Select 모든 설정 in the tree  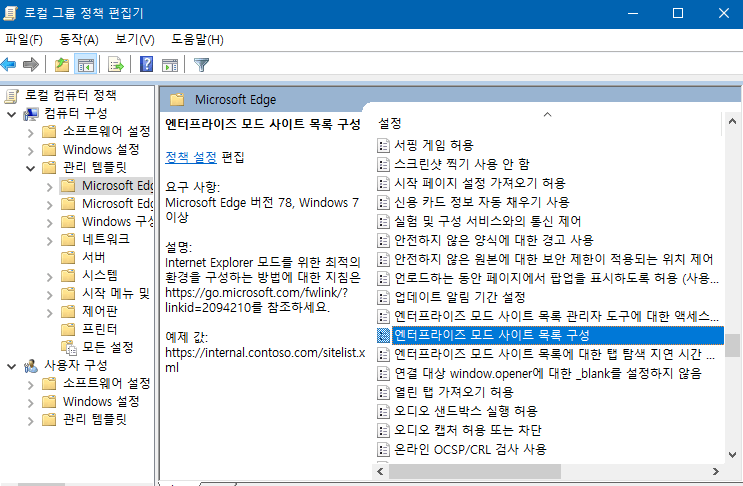(108, 347)
